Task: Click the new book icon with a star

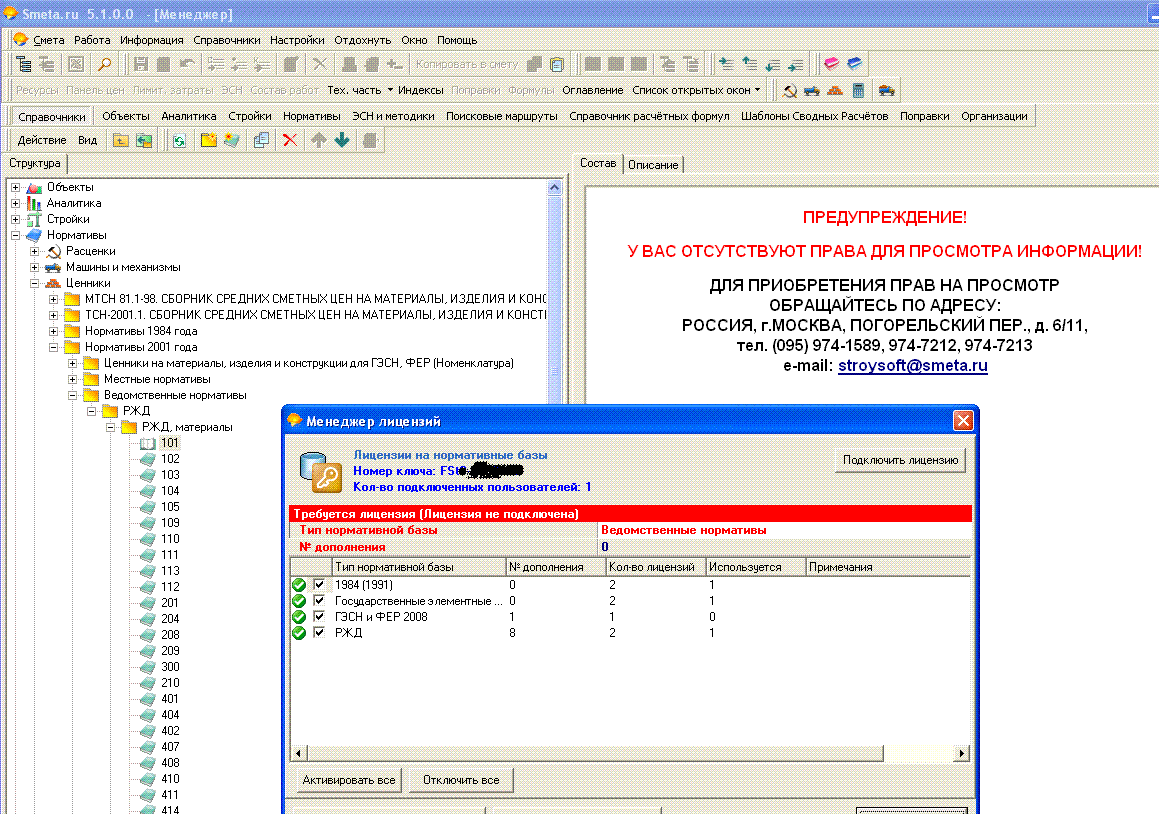Action: coord(231,140)
